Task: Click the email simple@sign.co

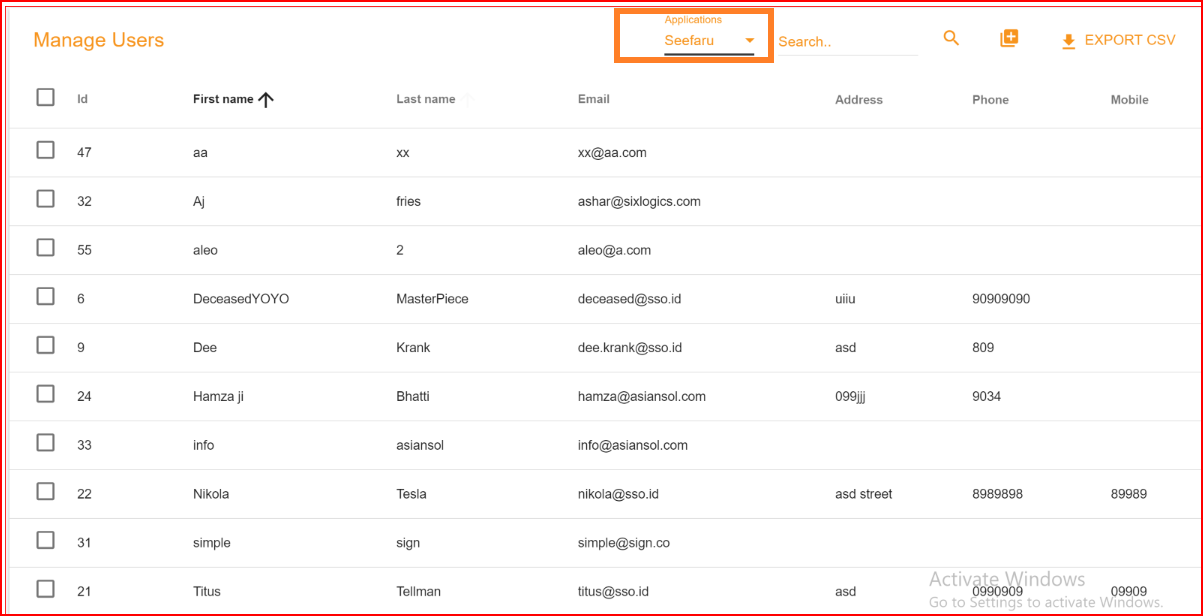Action: tap(624, 543)
